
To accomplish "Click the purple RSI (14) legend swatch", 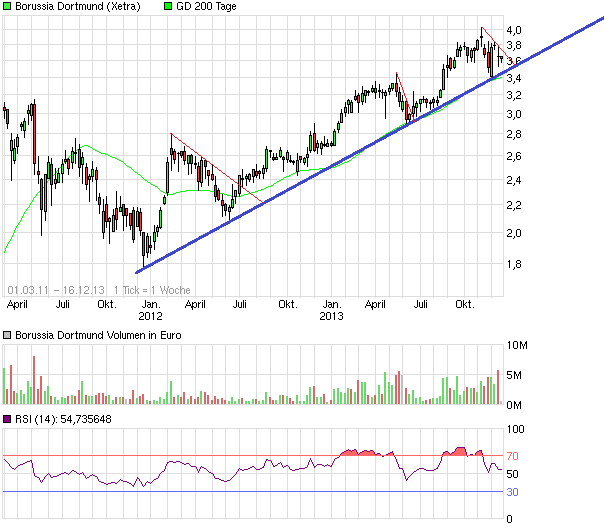I will click(7, 419).
